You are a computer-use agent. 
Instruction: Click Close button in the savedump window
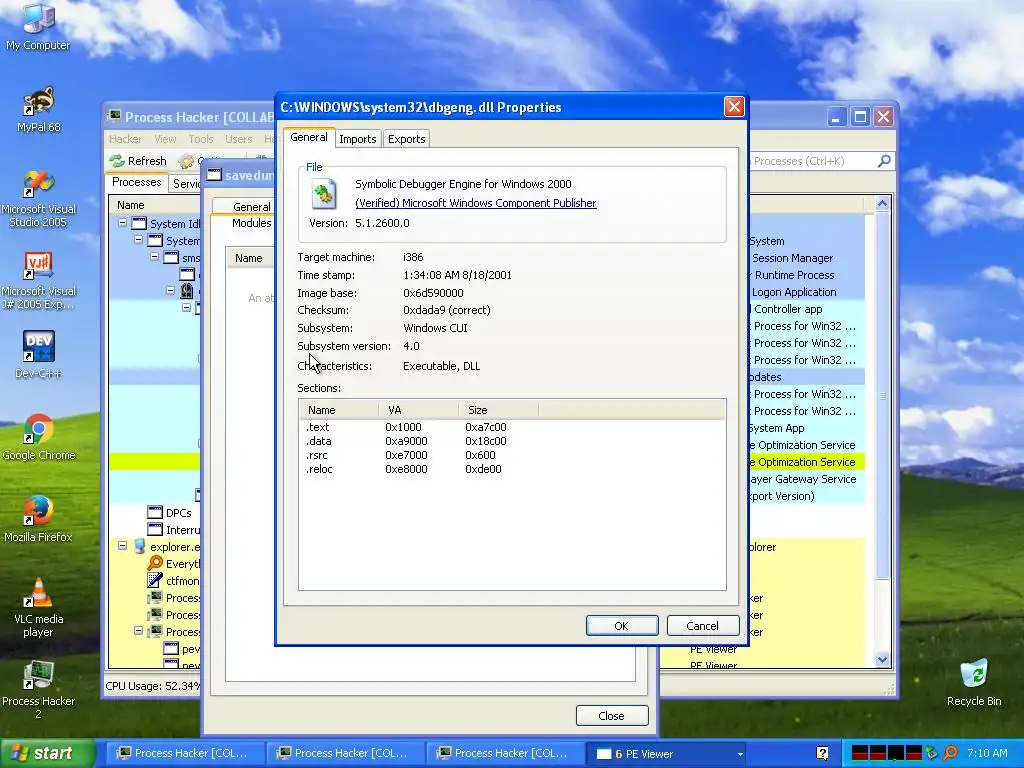tap(612, 716)
